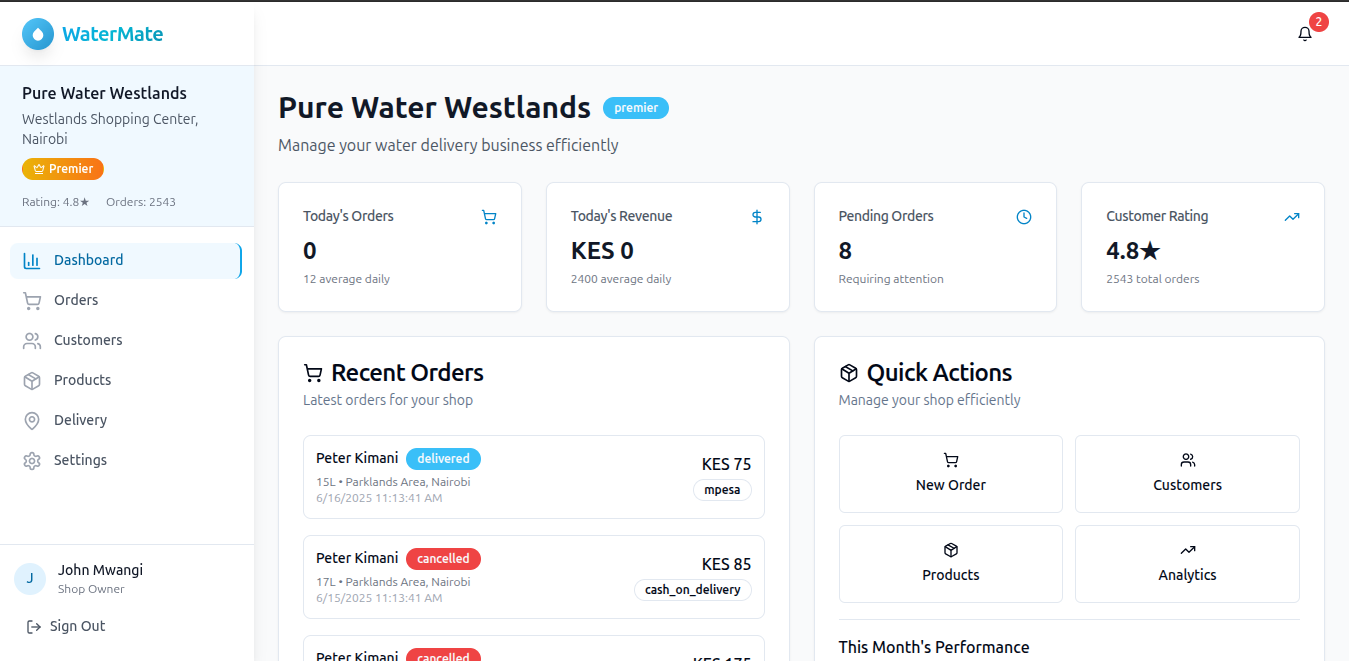Go to Orders in the sidebar
The width and height of the screenshot is (1349, 661).
[x=126, y=300]
